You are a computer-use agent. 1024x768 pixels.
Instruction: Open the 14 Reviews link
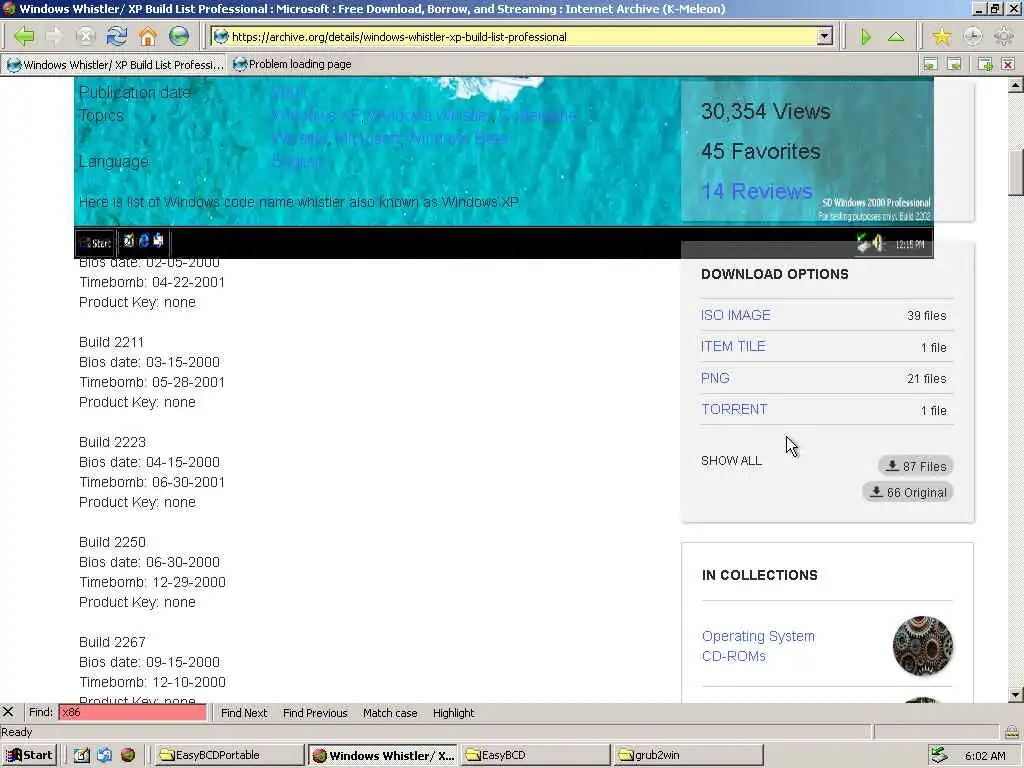(756, 191)
